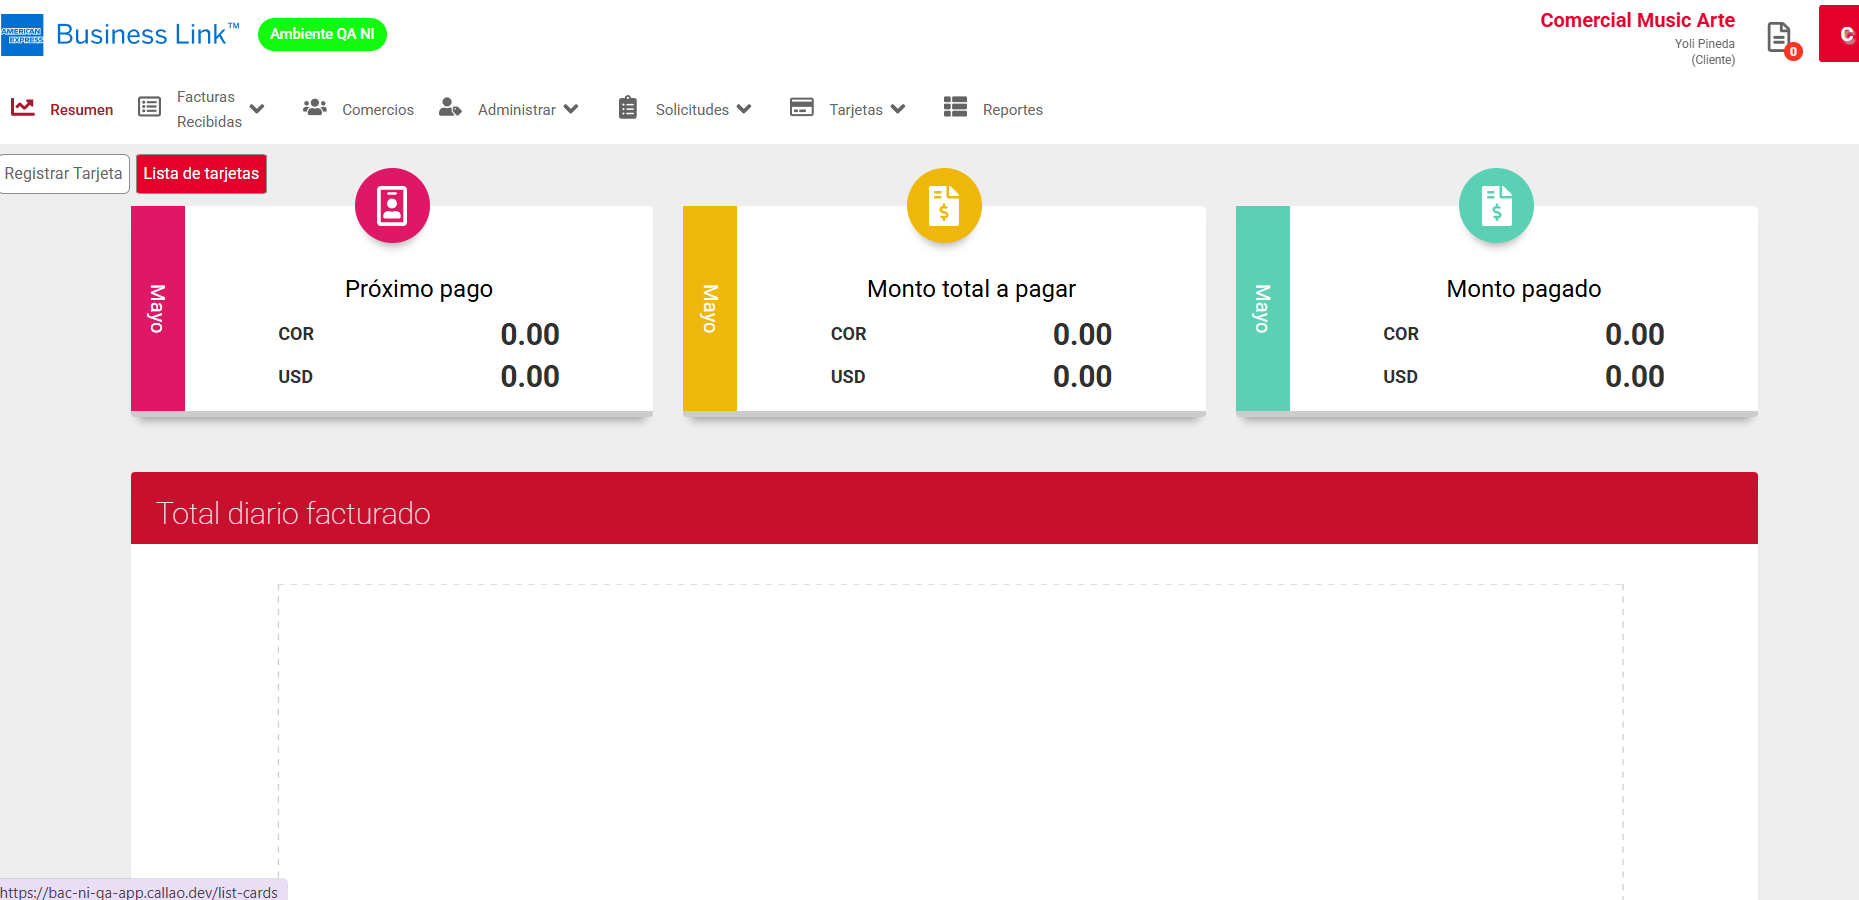
Task: Click the green Monto pagado circle icon
Action: (1496, 206)
